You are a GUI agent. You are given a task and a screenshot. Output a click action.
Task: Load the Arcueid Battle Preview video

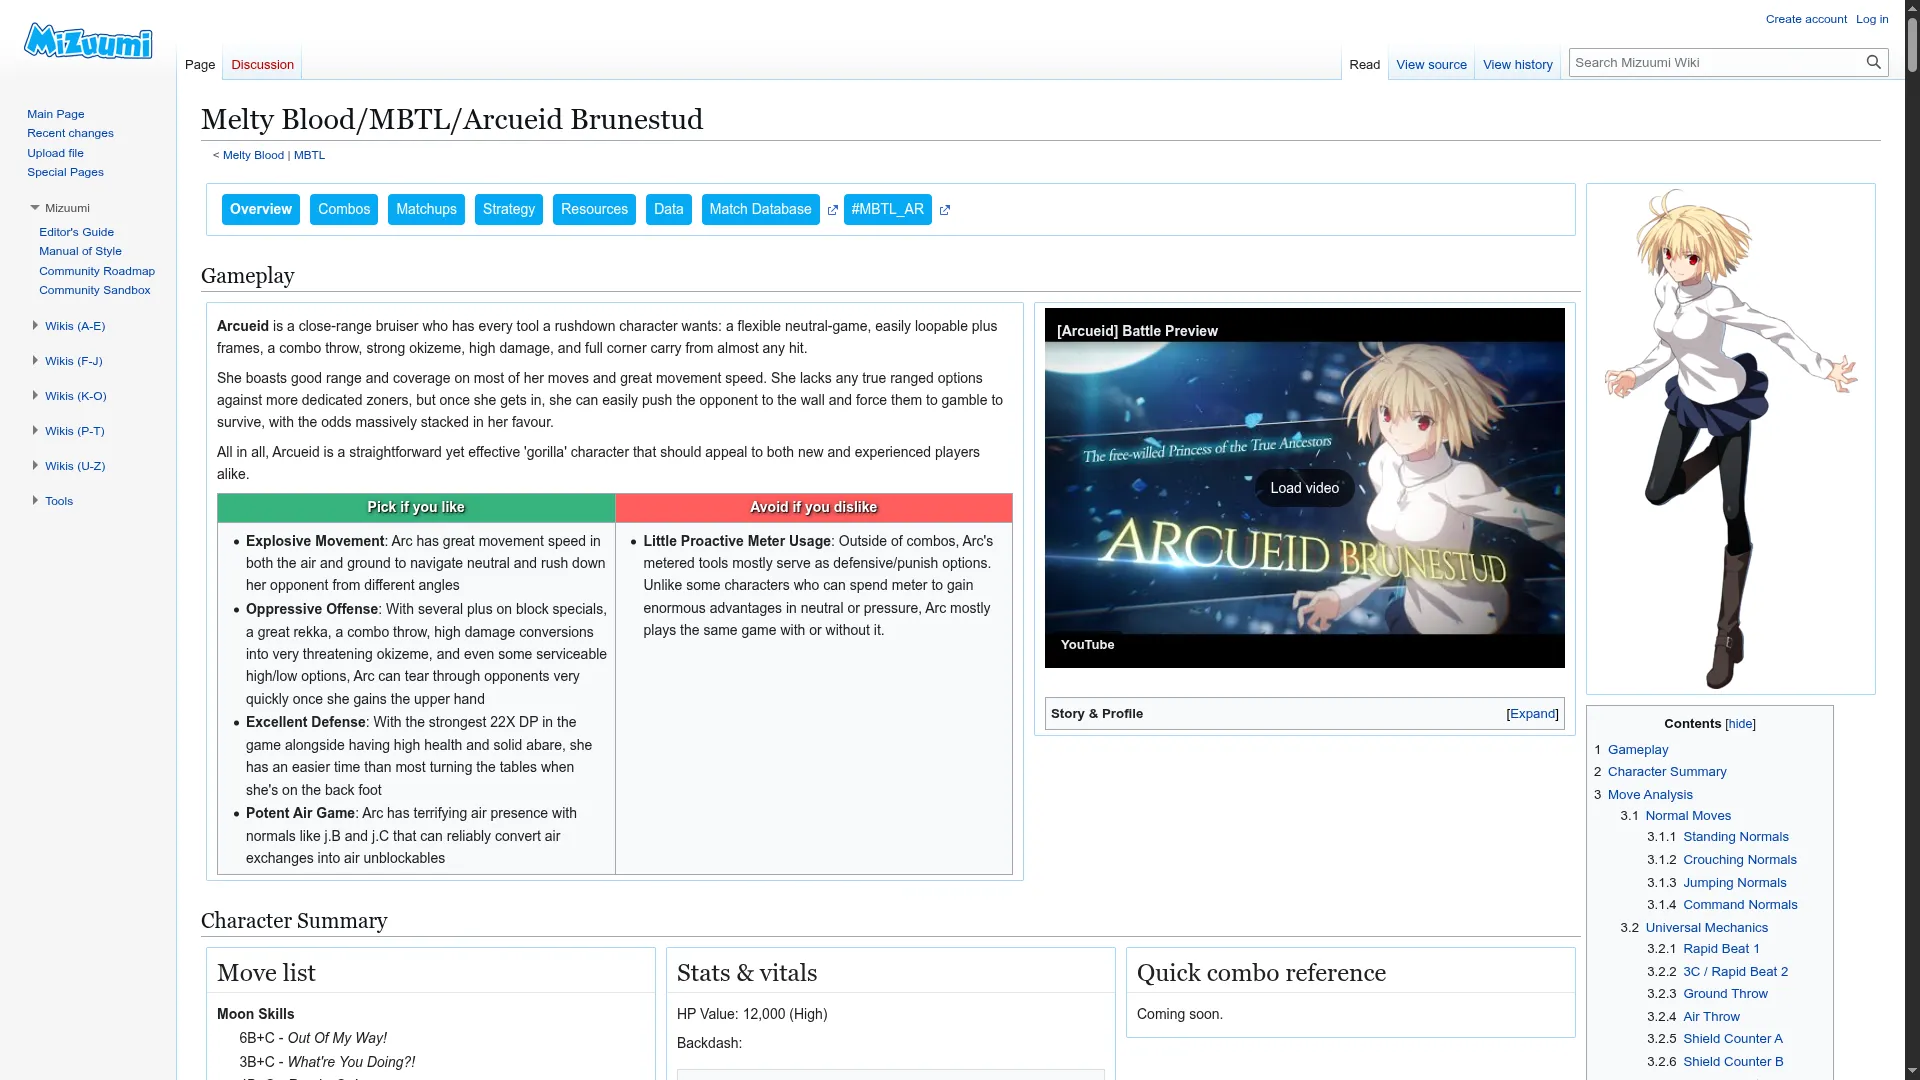click(x=1304, y=488)
